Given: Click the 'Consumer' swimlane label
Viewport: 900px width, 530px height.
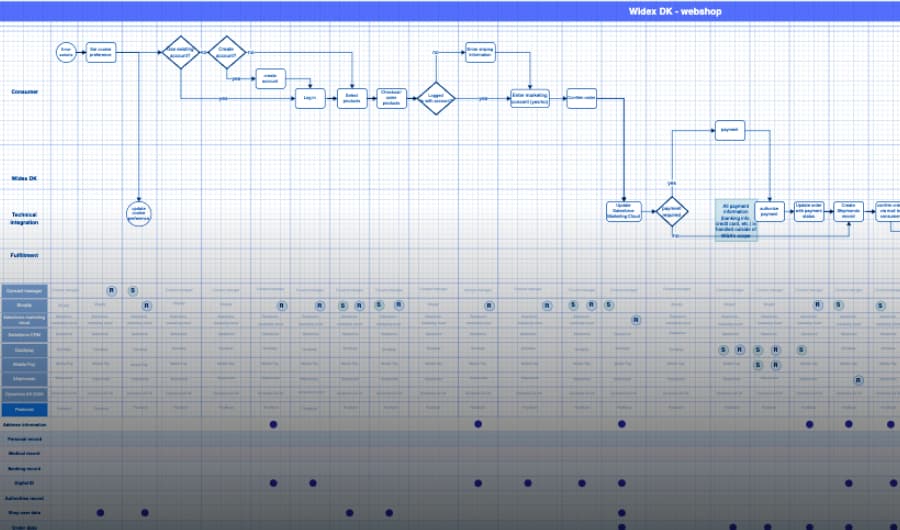Looking at the screenshot, I should click(25, 92).
